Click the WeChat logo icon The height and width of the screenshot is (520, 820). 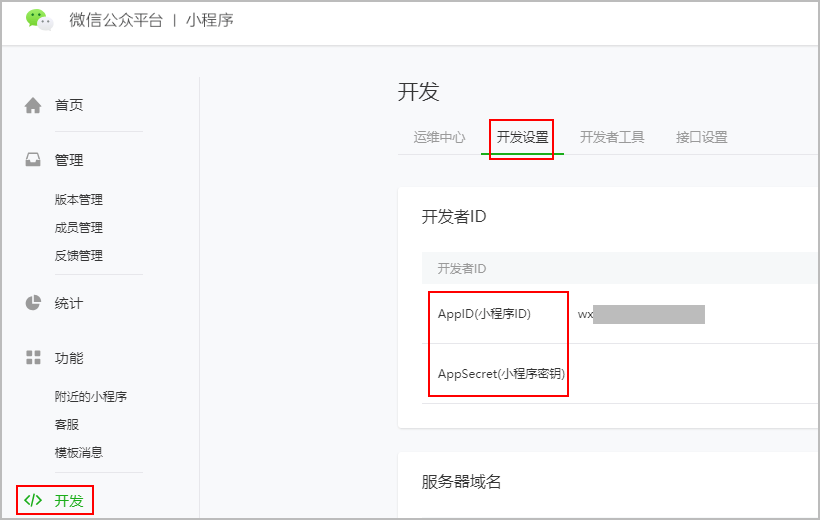[39, 20]
